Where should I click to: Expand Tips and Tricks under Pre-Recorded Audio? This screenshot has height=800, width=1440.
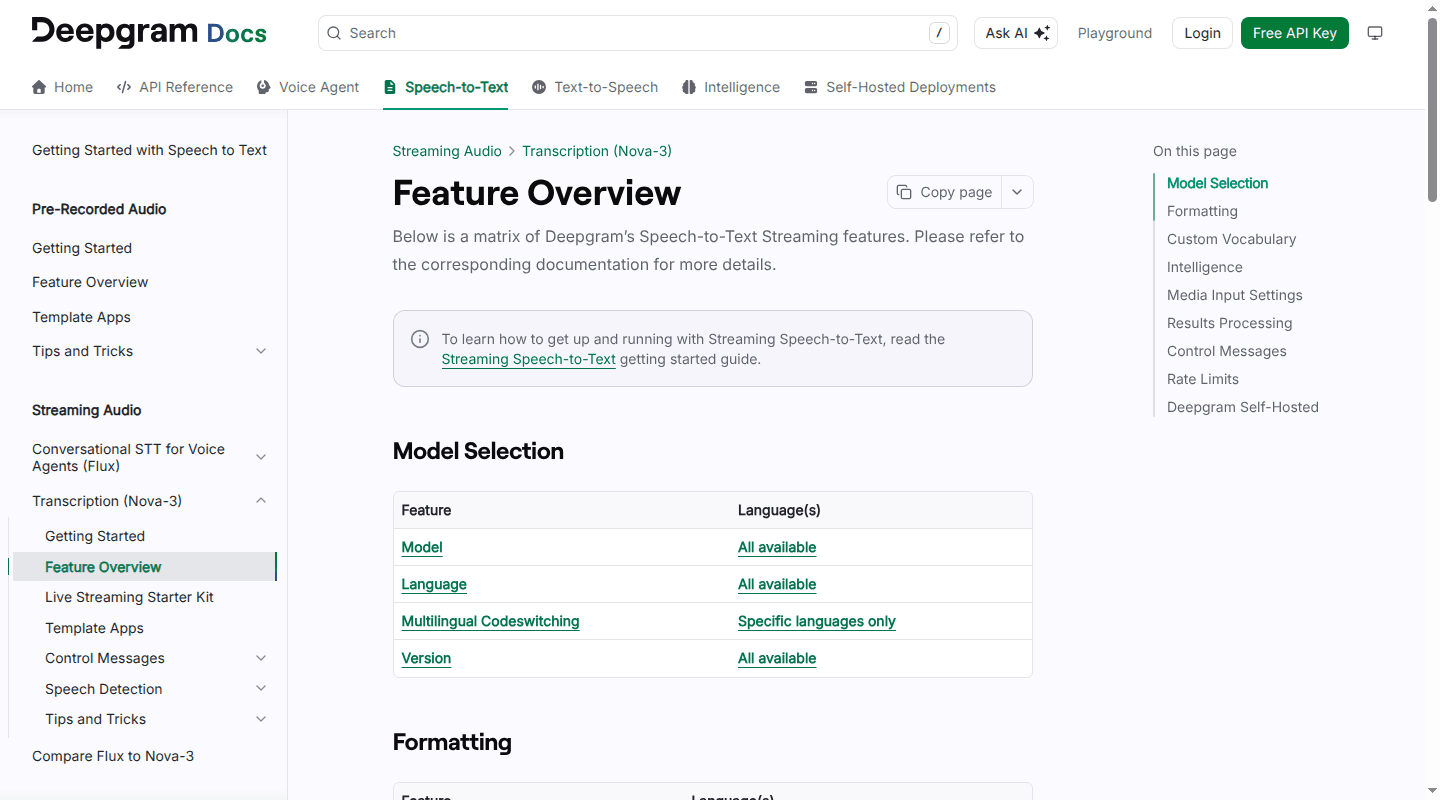pos(261,351)
